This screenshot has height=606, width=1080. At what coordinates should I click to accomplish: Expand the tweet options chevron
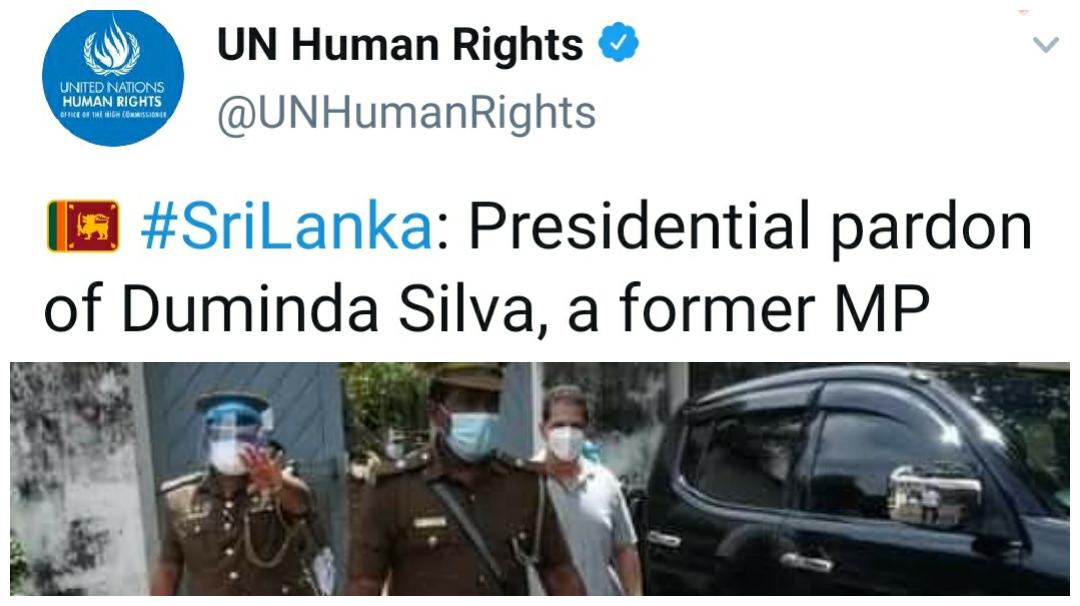pyautogui.click(x=1046, y=45)
